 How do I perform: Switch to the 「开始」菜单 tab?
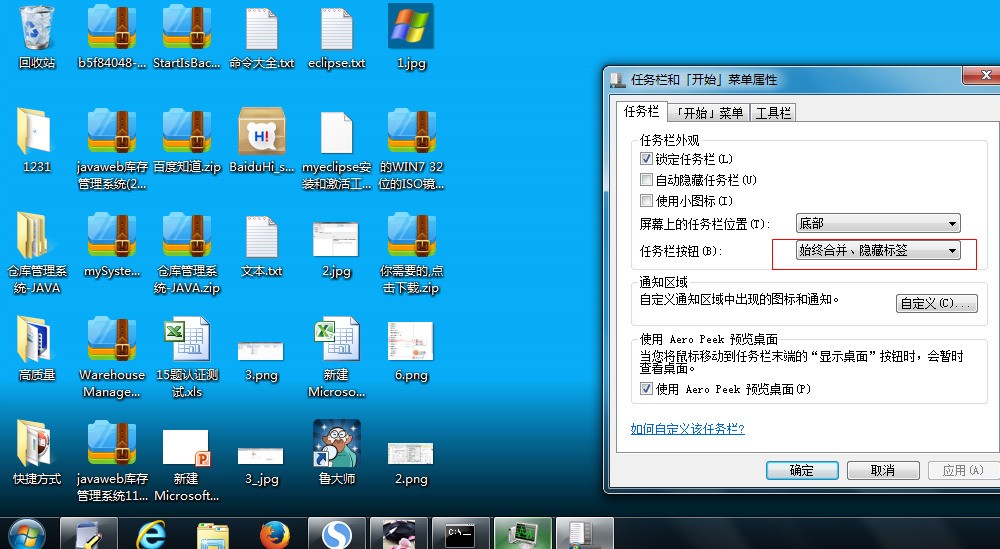[x=709, y=113]
